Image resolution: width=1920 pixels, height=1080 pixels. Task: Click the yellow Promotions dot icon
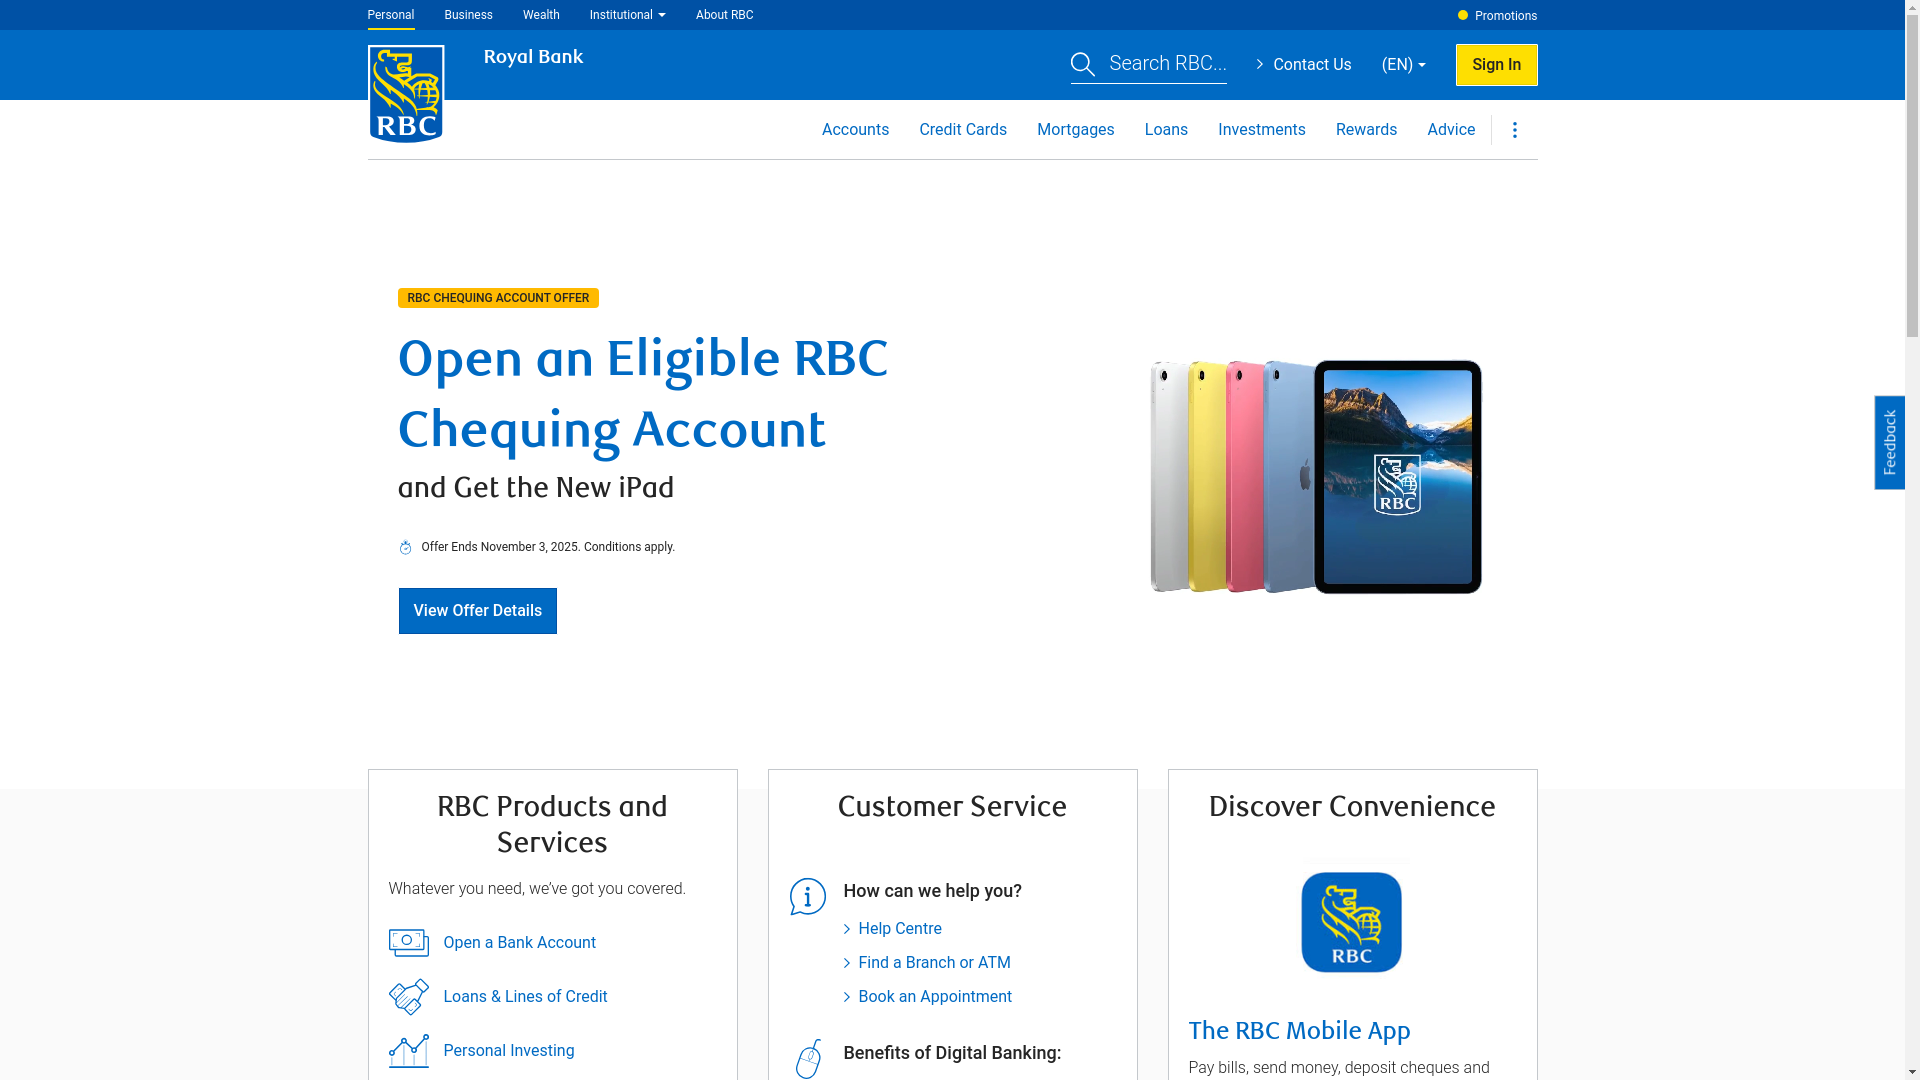[1463, 15]
